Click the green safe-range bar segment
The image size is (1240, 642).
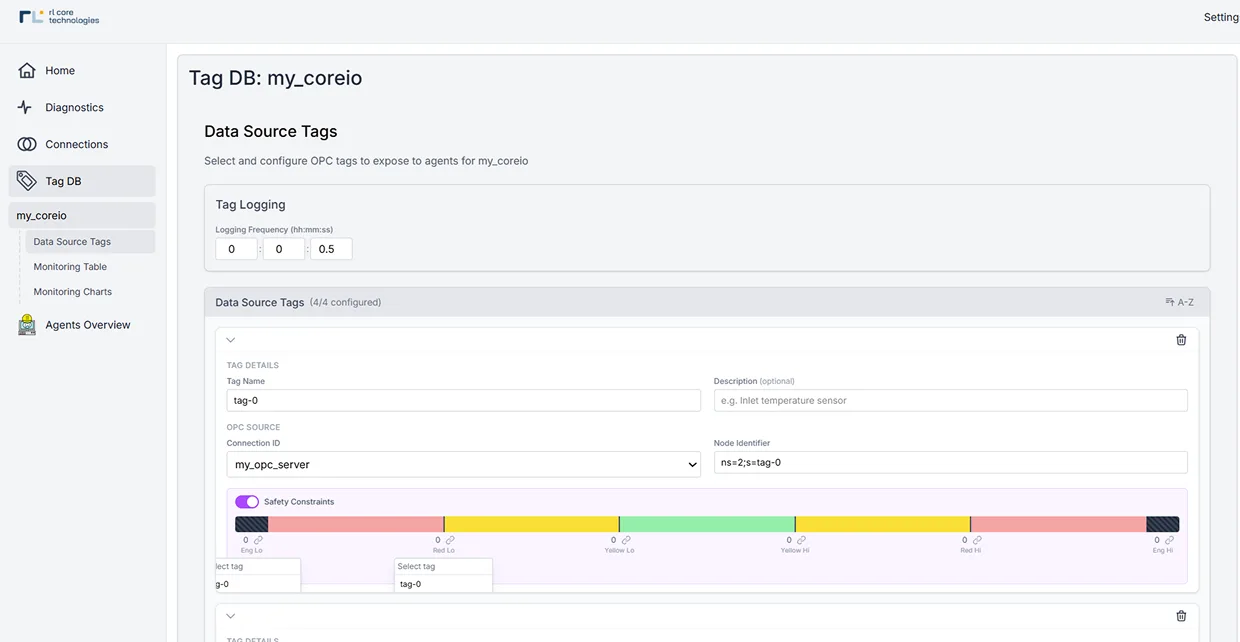(707, 524)
